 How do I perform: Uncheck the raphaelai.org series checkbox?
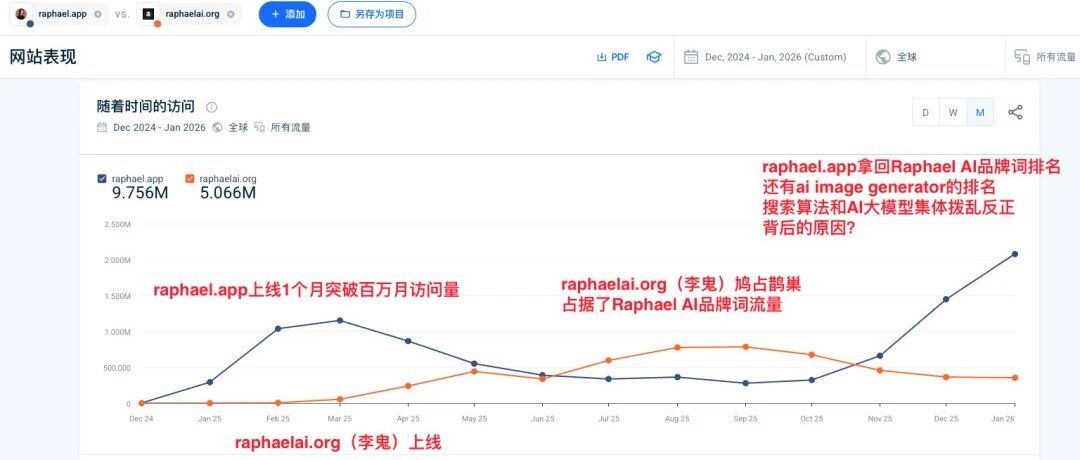pos(190,178)
